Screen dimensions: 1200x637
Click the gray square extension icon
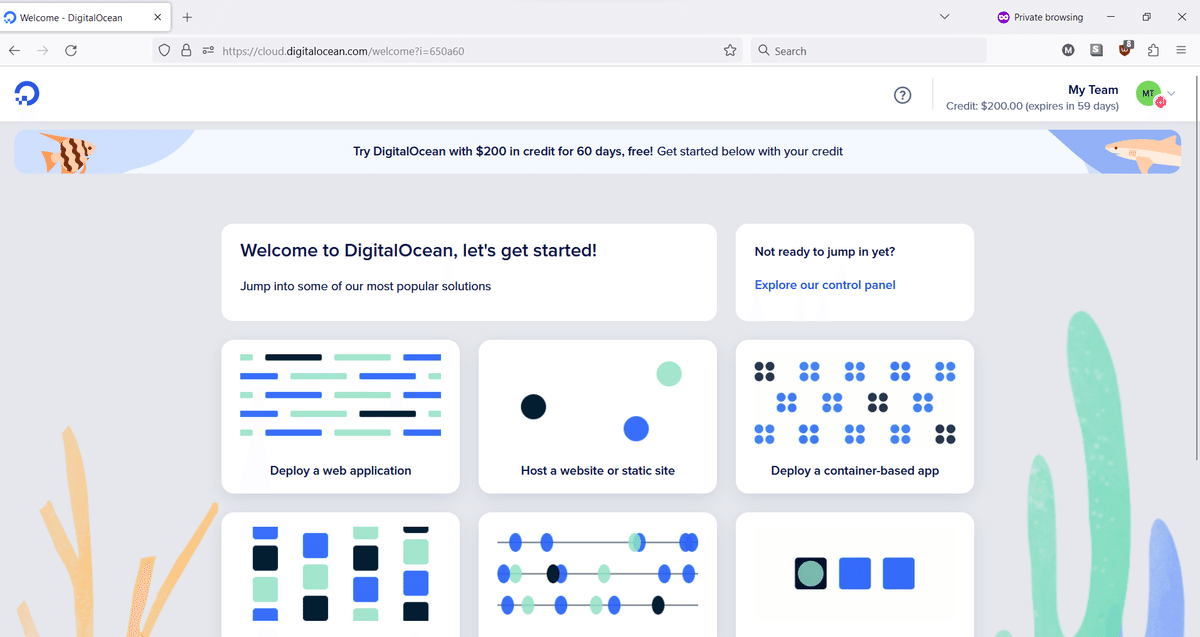[1097, 50]
